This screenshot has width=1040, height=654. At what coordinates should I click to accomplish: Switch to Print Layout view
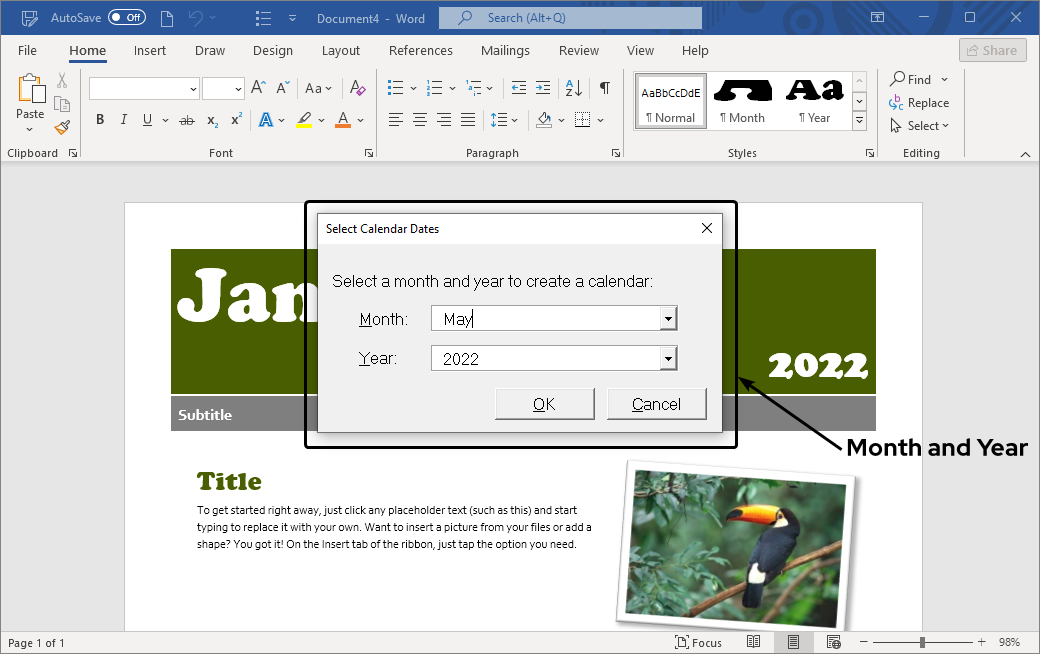(793, 642)
